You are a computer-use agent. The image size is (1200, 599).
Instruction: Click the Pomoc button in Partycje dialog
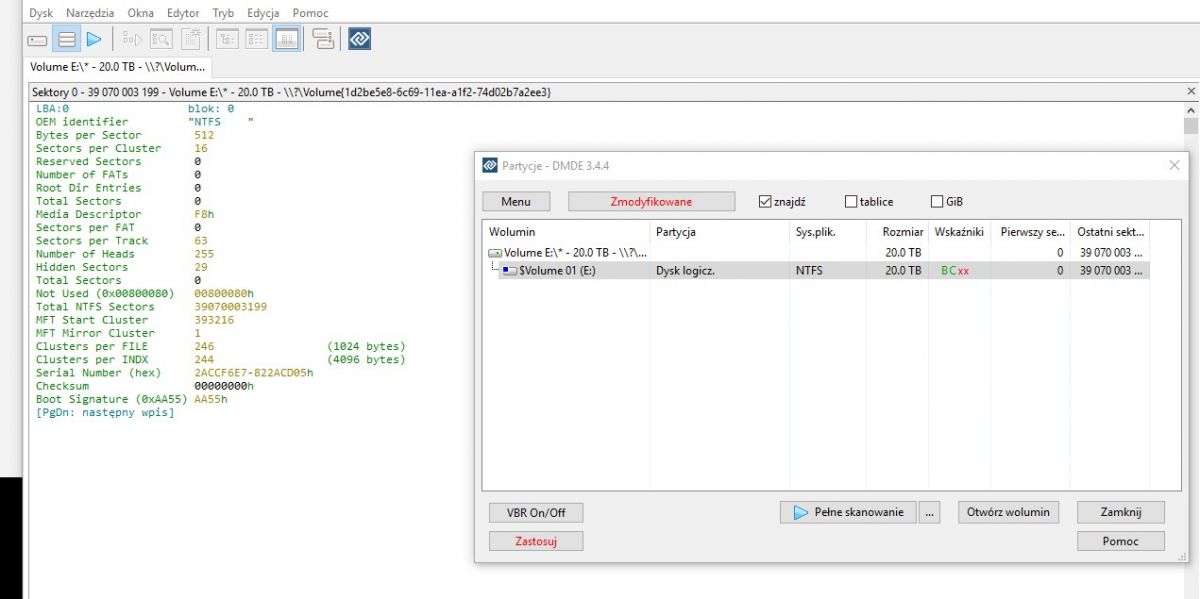pos(1121,541)
